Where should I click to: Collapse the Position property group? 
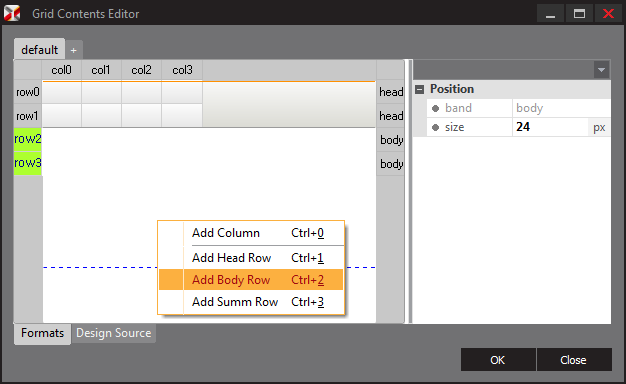(x=419, y=89)
